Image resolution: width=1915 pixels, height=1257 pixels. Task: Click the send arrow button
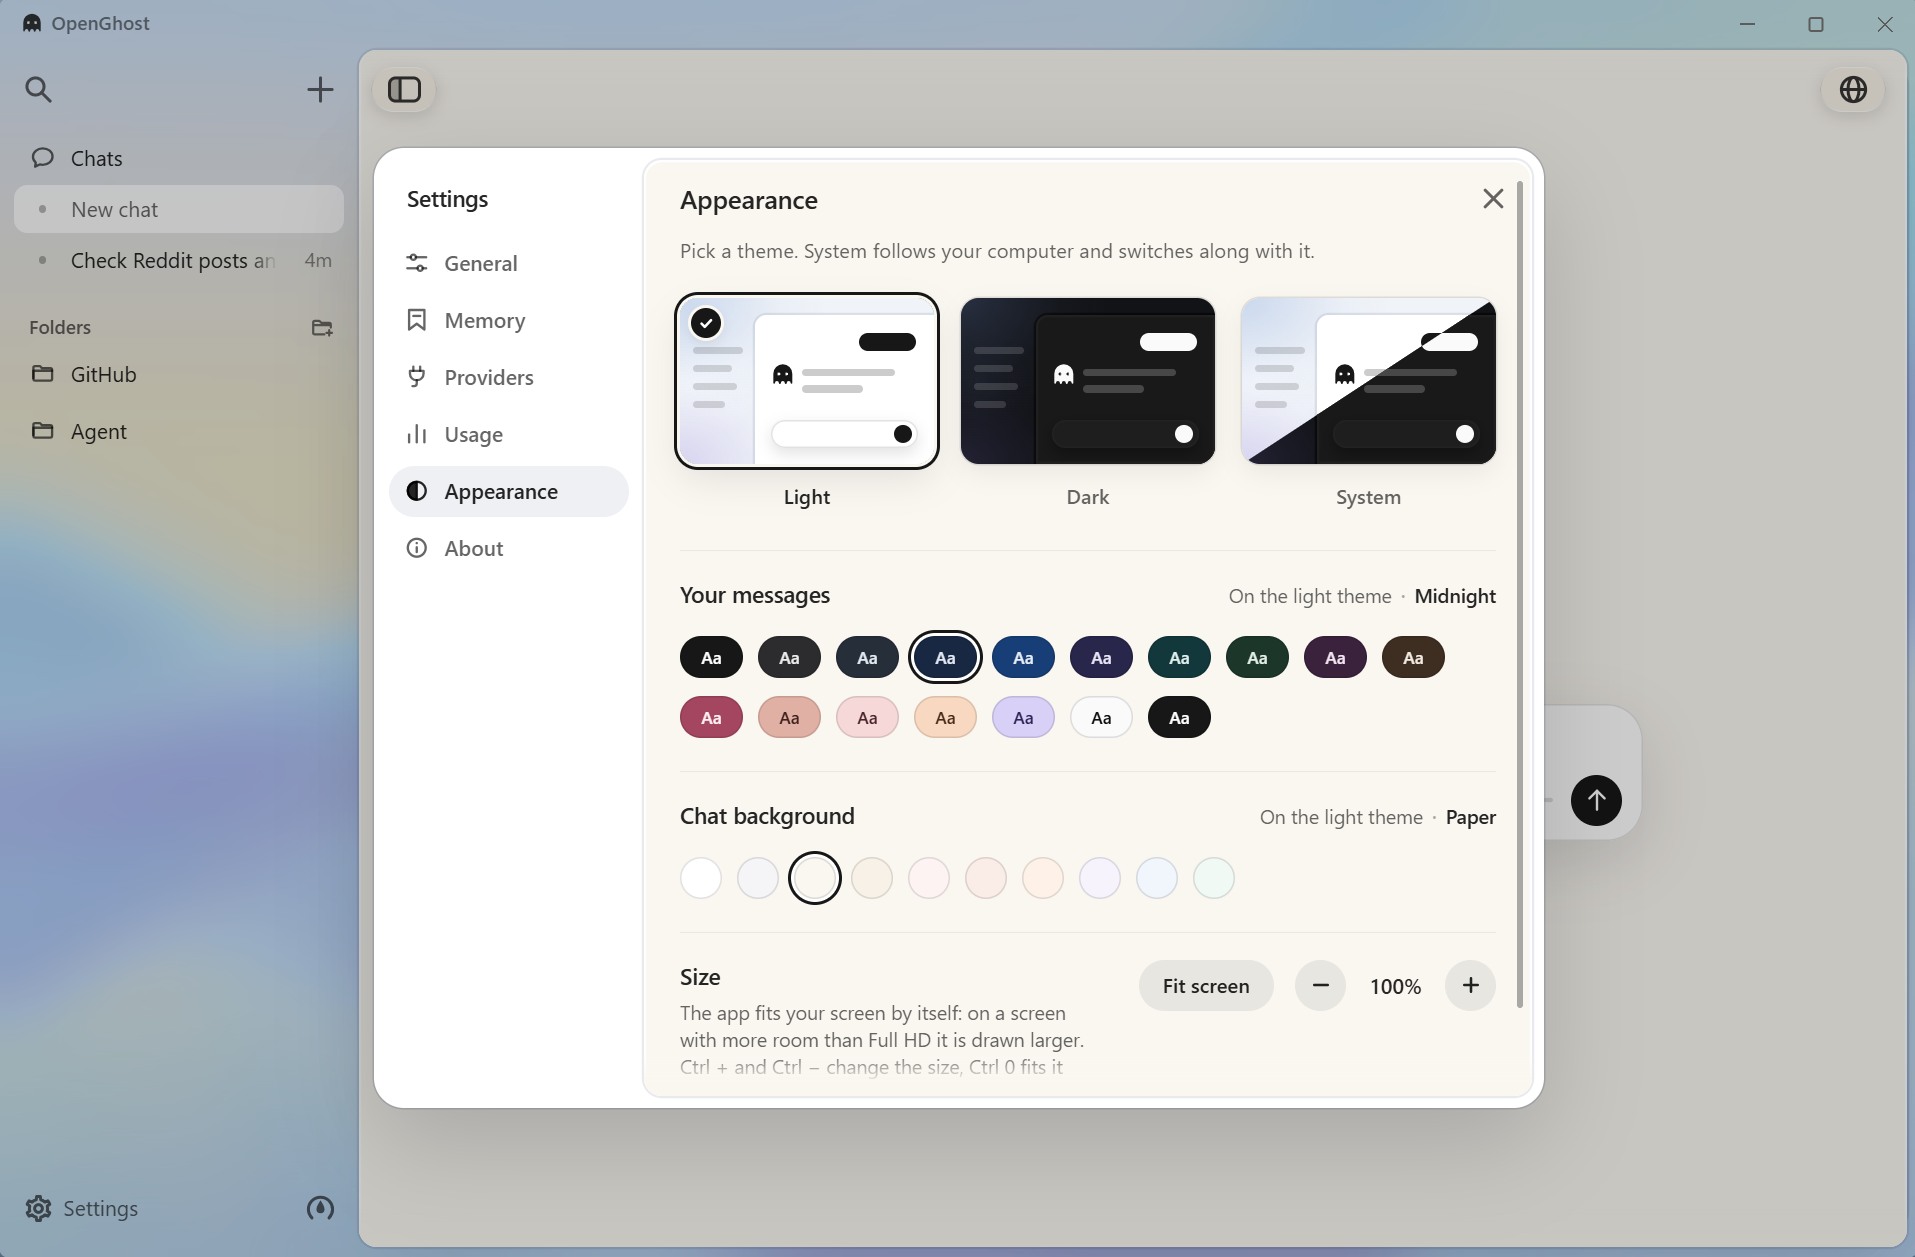(x=1596, y=800)
